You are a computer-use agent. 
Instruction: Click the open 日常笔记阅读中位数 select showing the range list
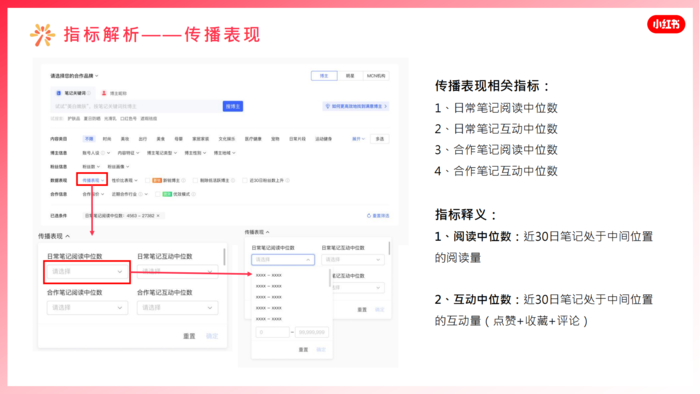point(283,259)
